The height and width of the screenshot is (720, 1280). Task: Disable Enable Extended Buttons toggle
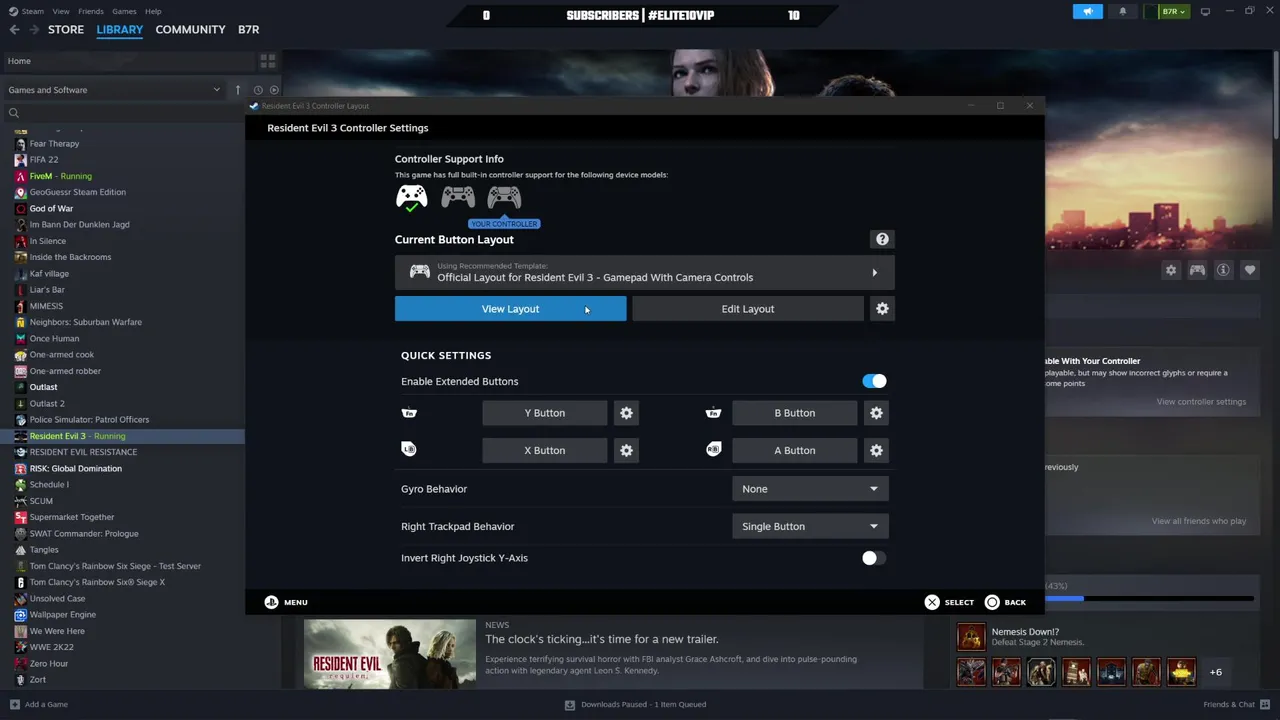click(x=874, y=381)
